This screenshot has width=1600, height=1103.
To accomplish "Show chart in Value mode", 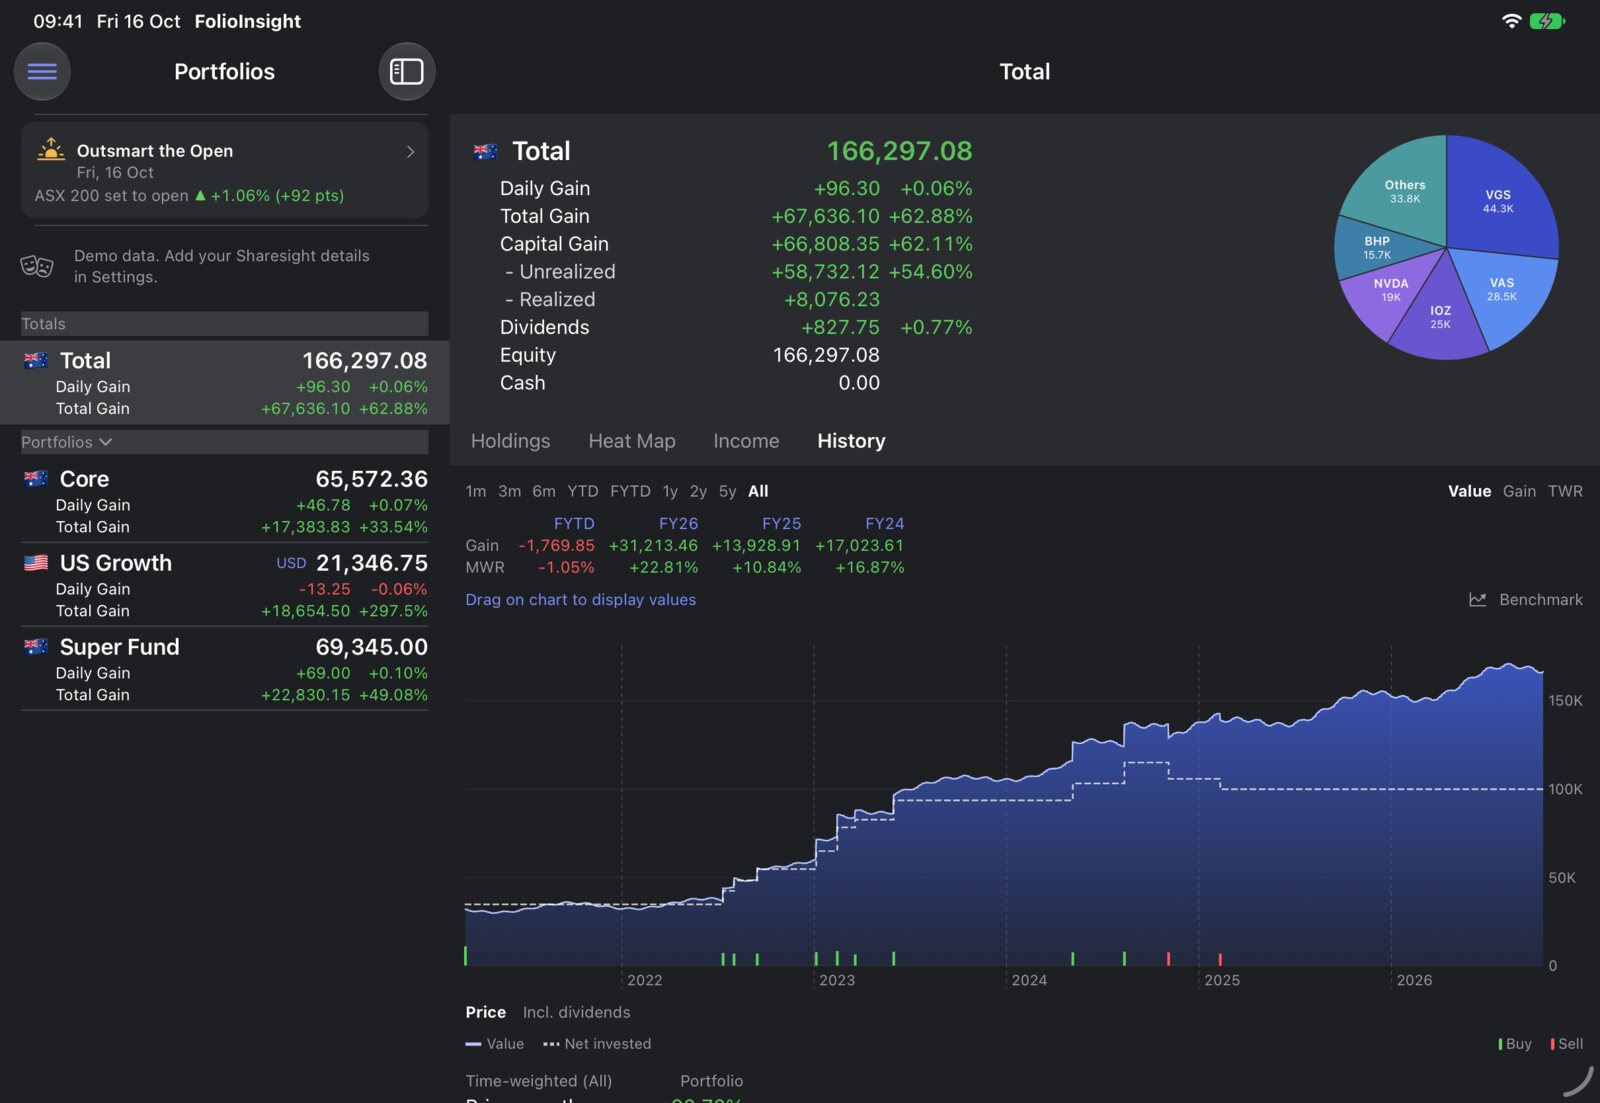I will 1469,491.
